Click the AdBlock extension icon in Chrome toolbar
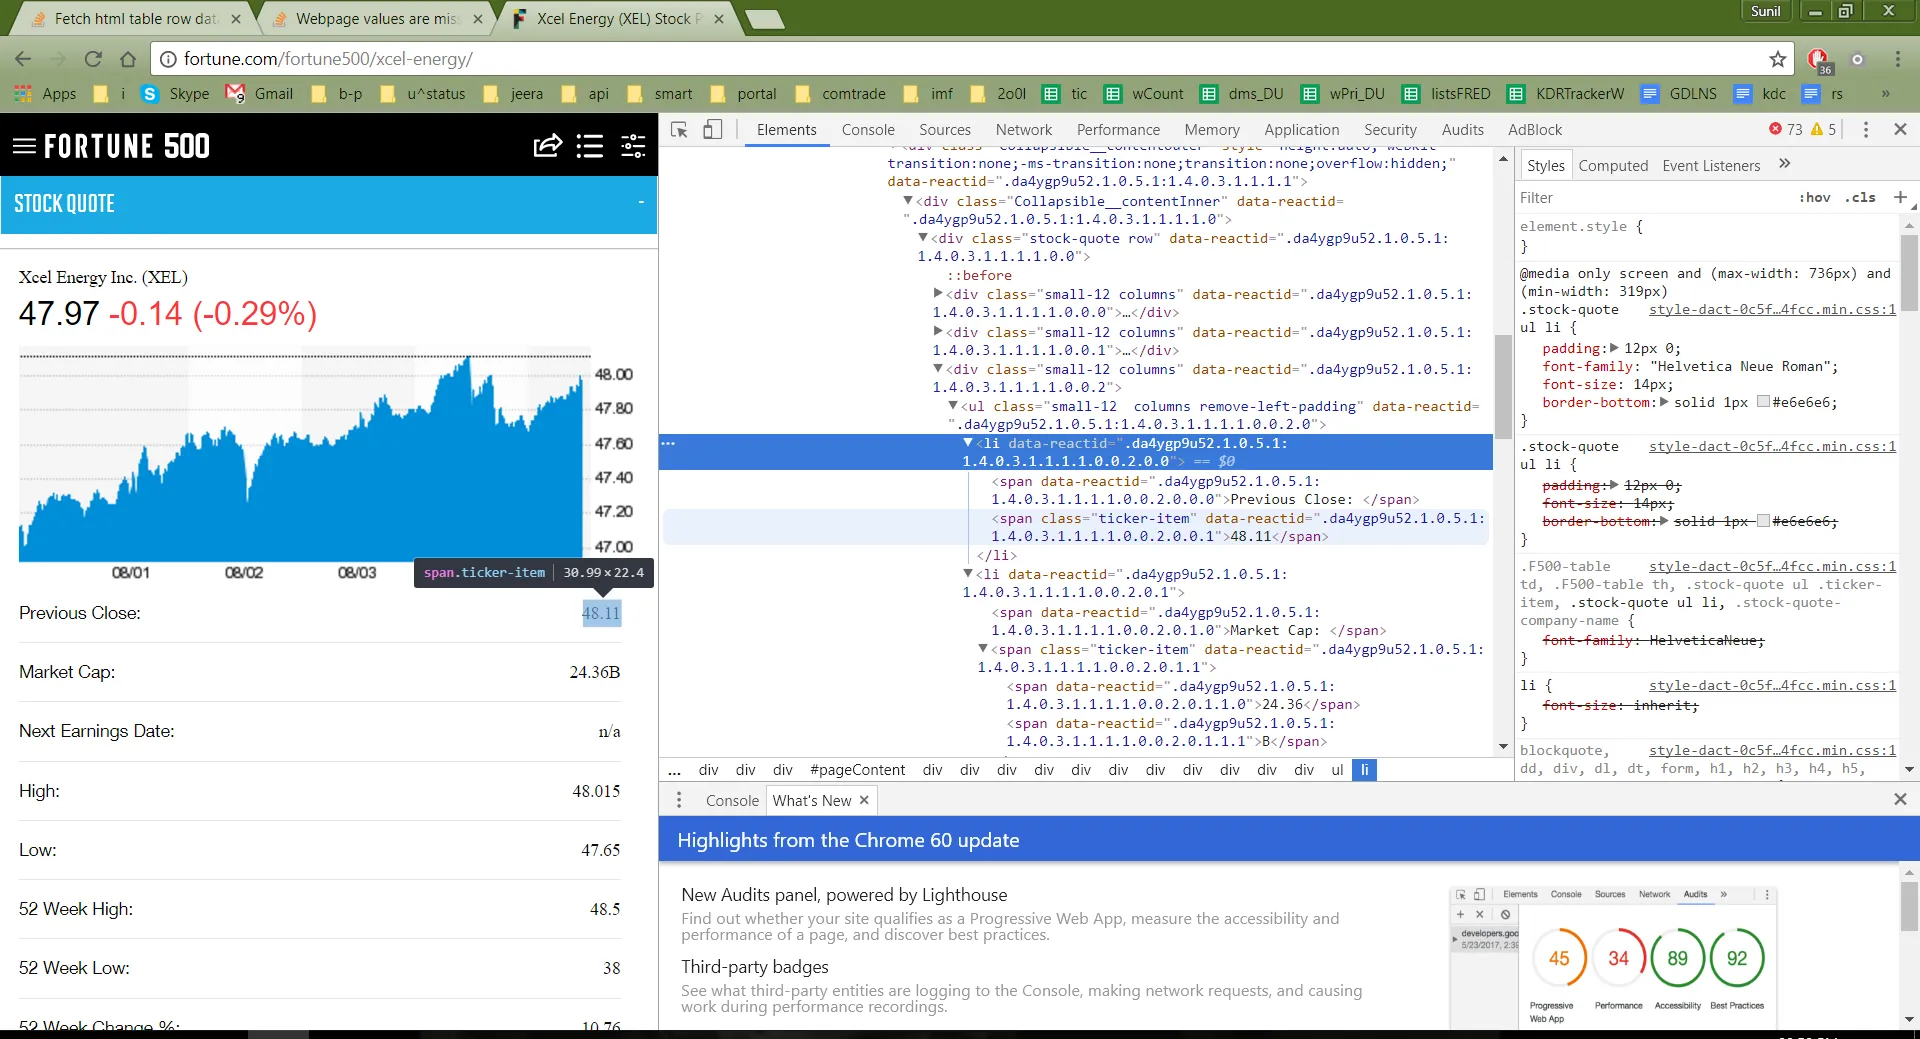 pos(1819,60)
